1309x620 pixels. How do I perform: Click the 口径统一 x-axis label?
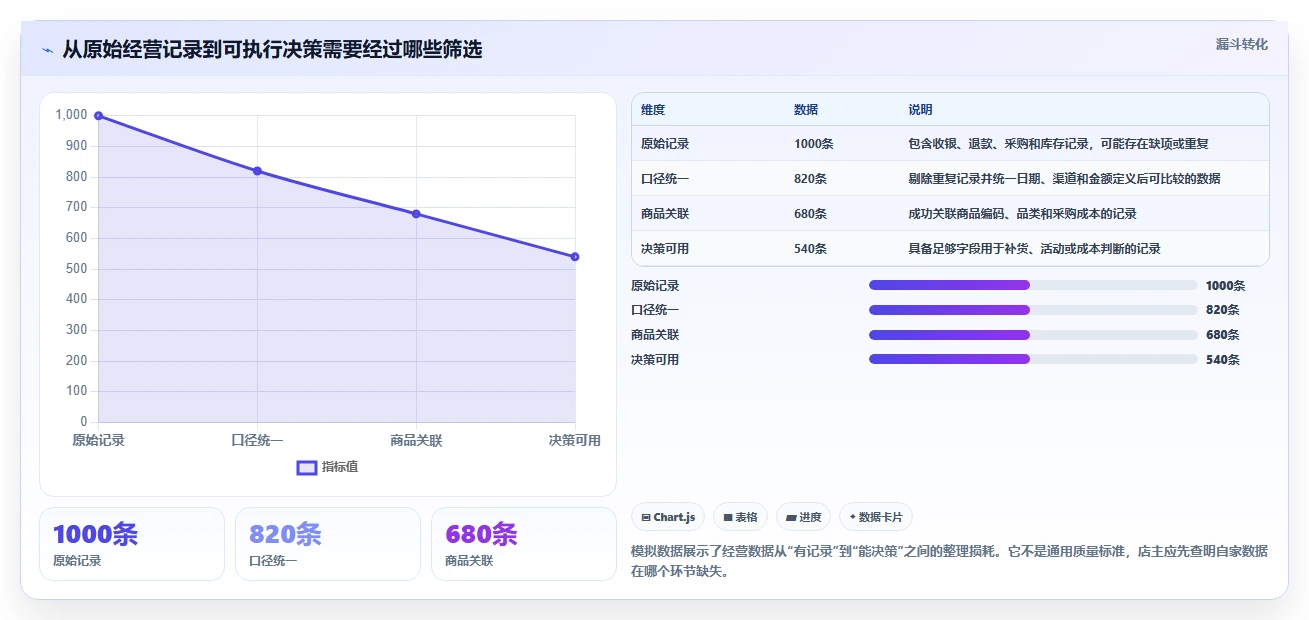[257, 440]
